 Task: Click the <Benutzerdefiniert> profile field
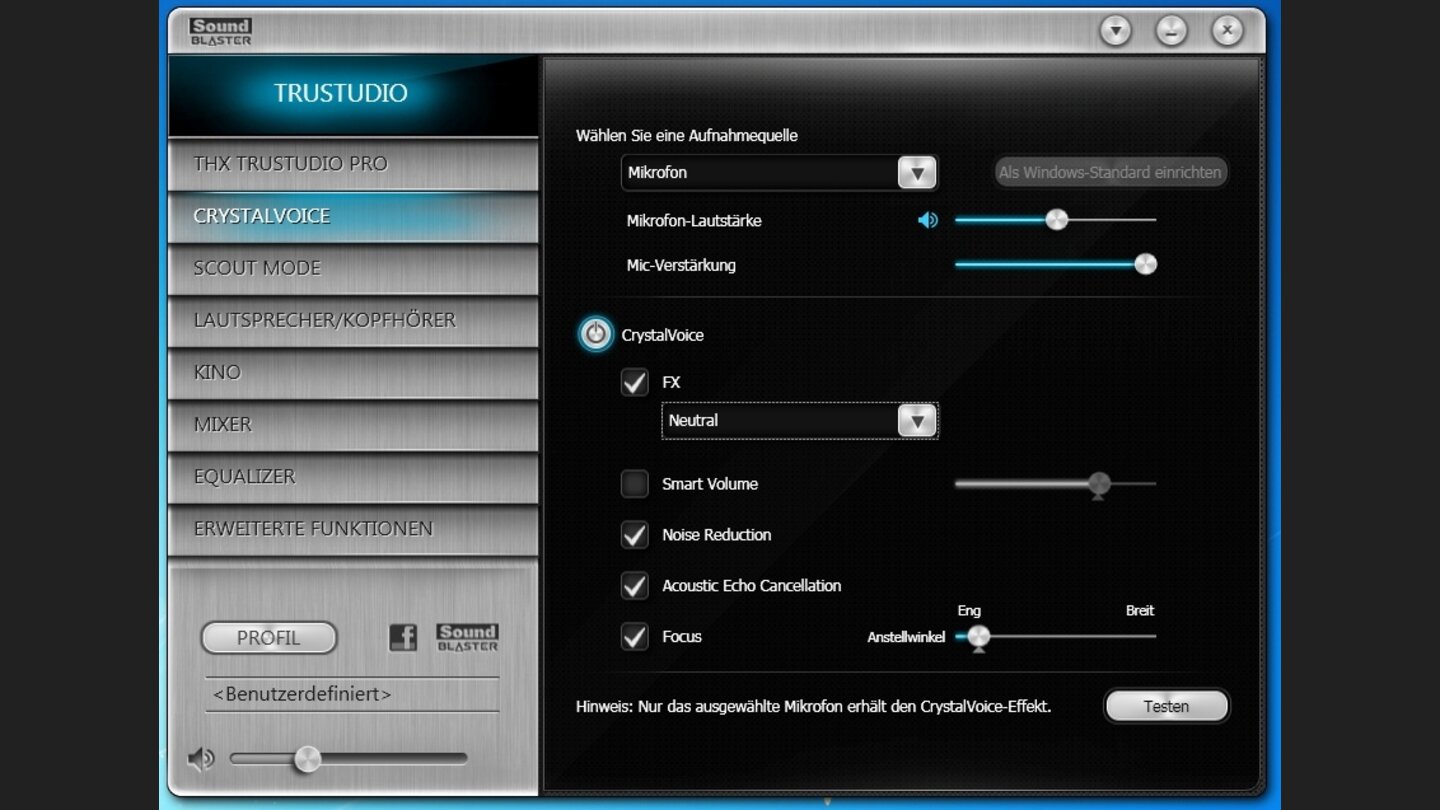click(x=352, y=694)
